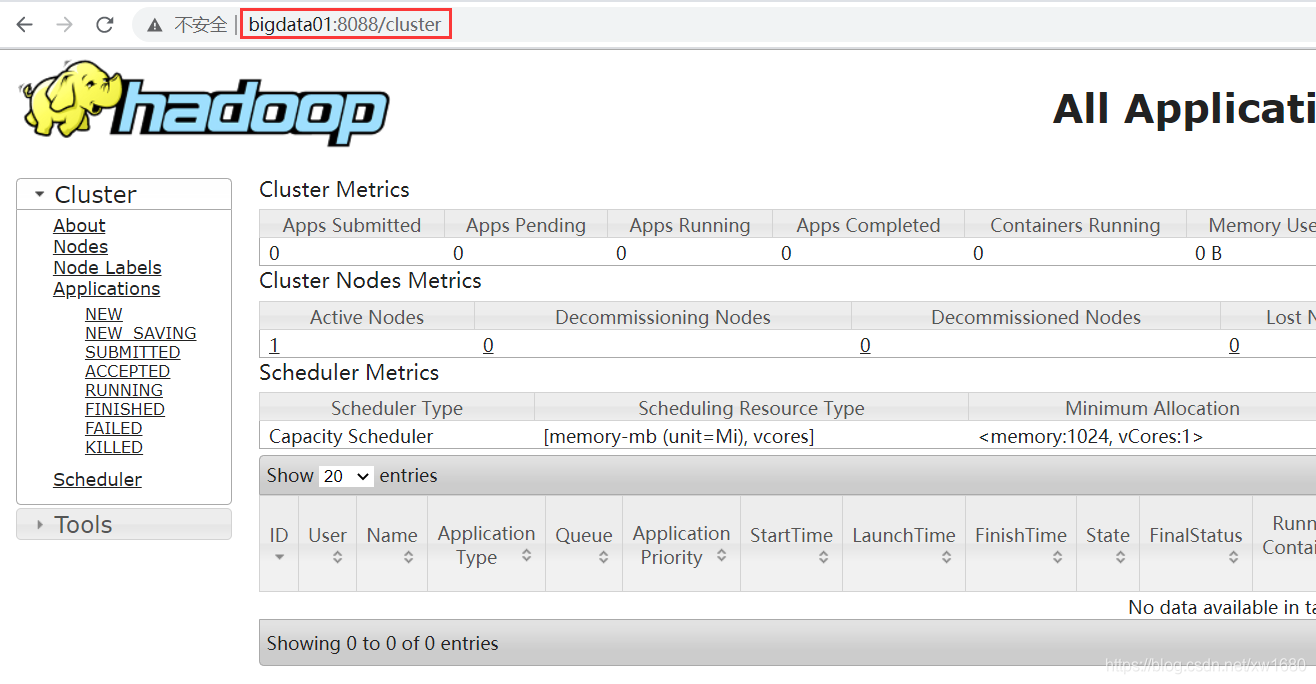Click the Hadoop elephant logo
The width and height of the screenshot is (1316, 684).
(204, 104)
